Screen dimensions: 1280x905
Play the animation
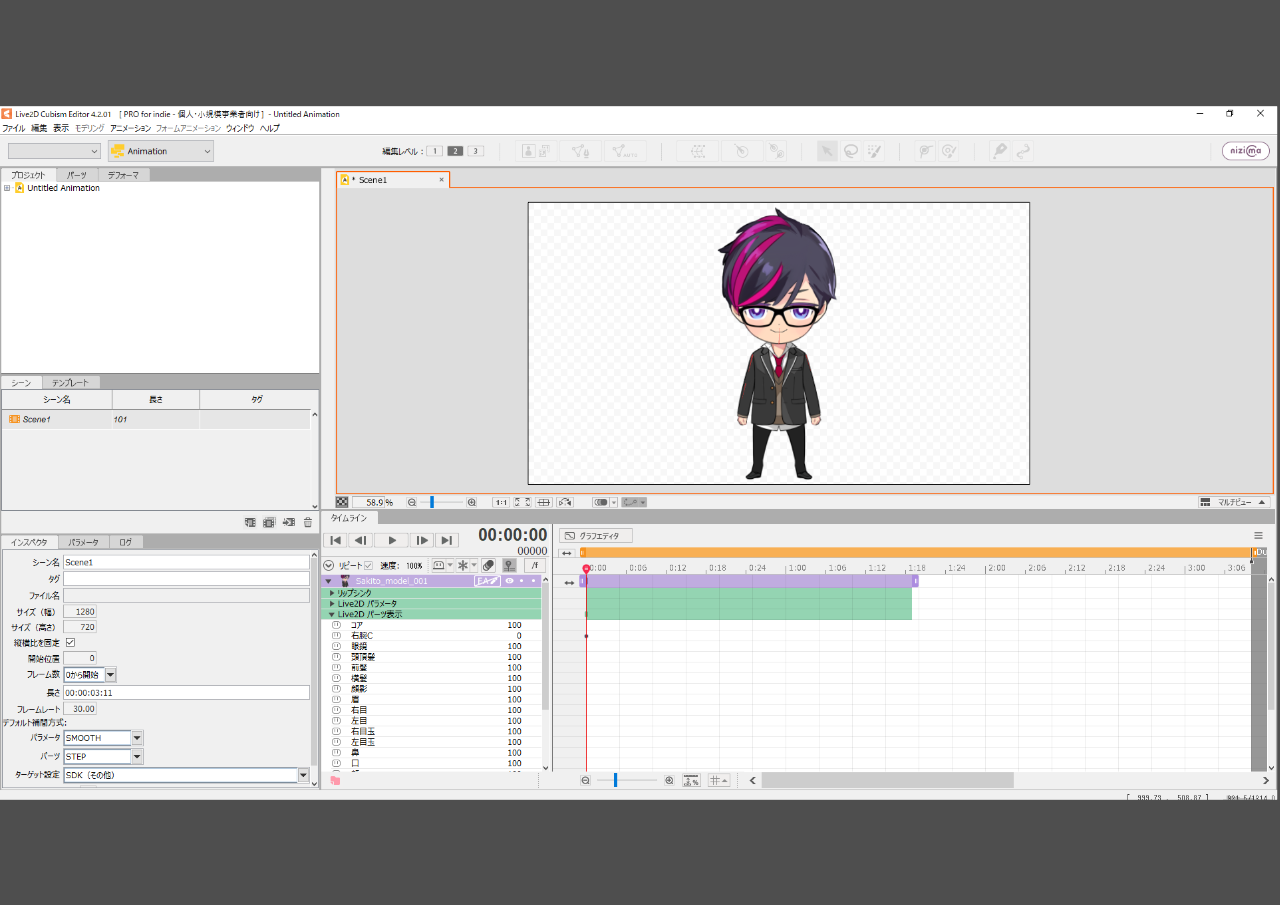click(392, 541)
